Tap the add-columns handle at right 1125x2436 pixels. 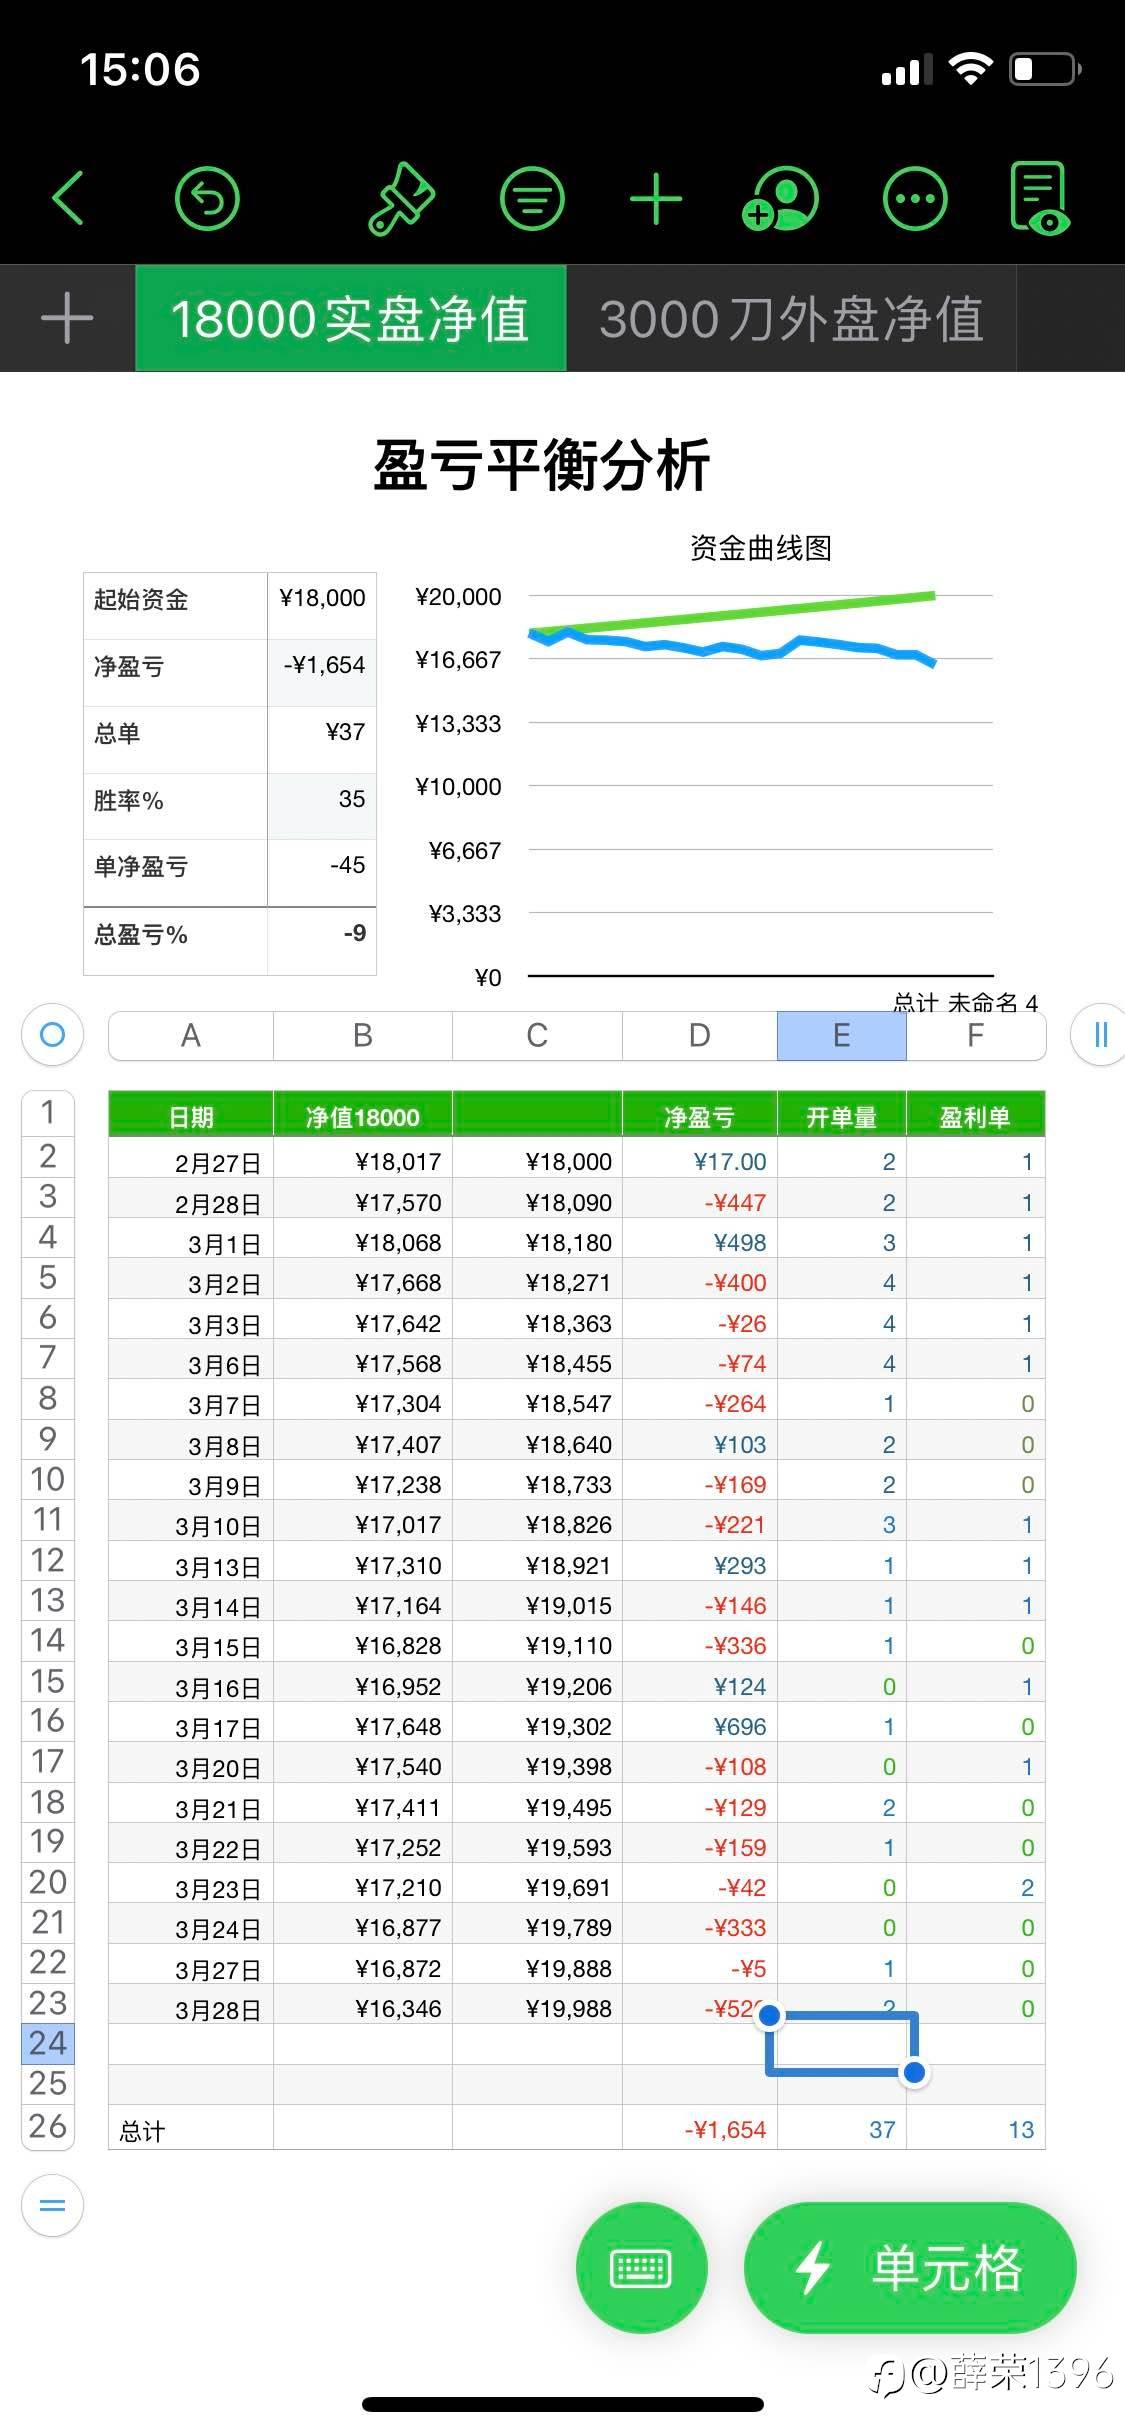tap(1100, 1034)
